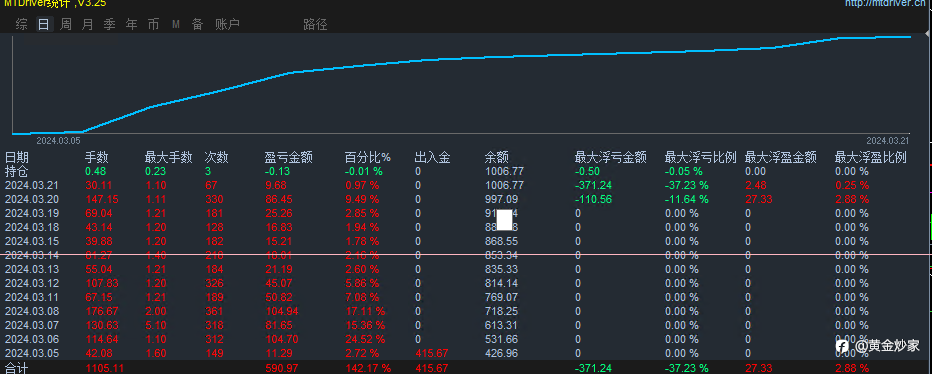
Task: Click the 最大浮亏金额 column header
Action: pos(611,158)
